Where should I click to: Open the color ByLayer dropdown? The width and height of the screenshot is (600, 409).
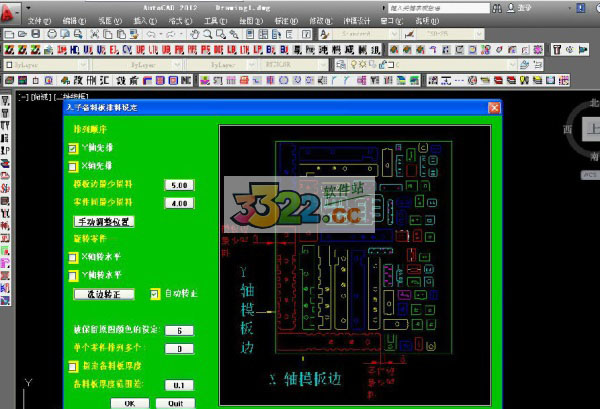[x=46, y=65]
